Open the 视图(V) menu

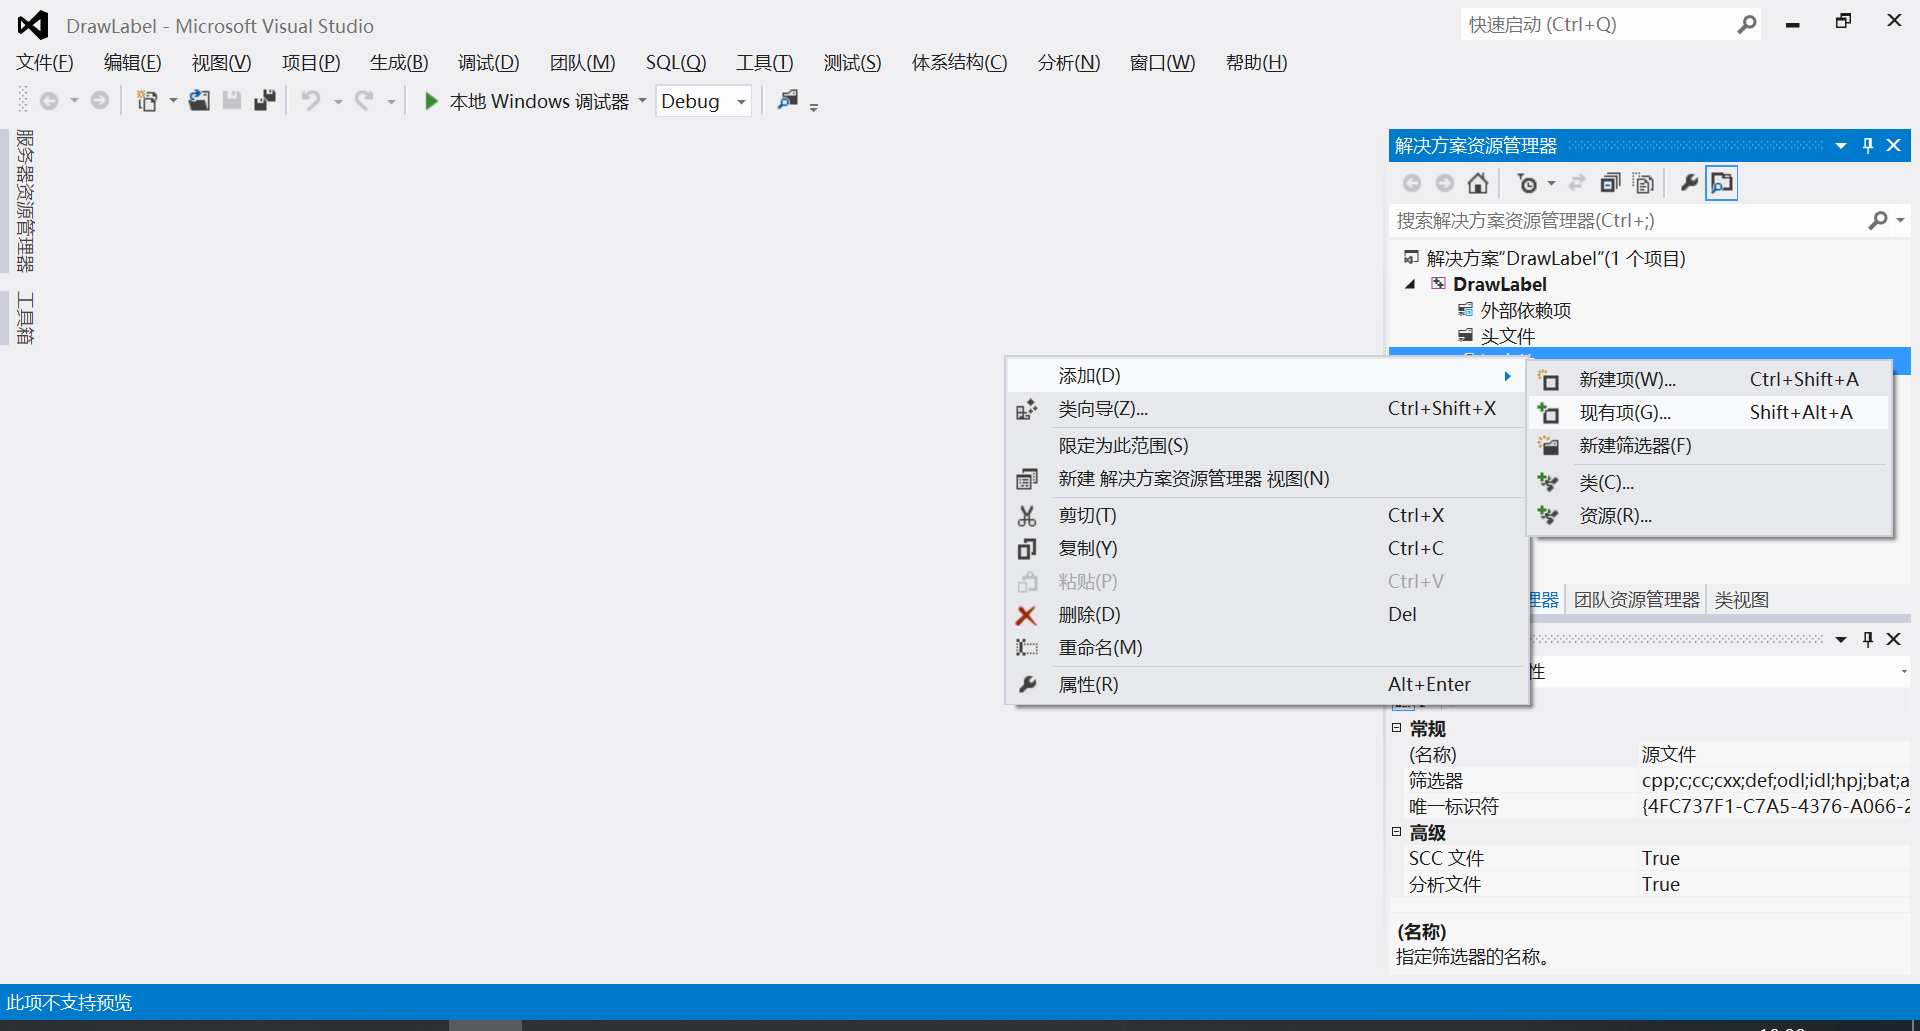tap(221, 63)
